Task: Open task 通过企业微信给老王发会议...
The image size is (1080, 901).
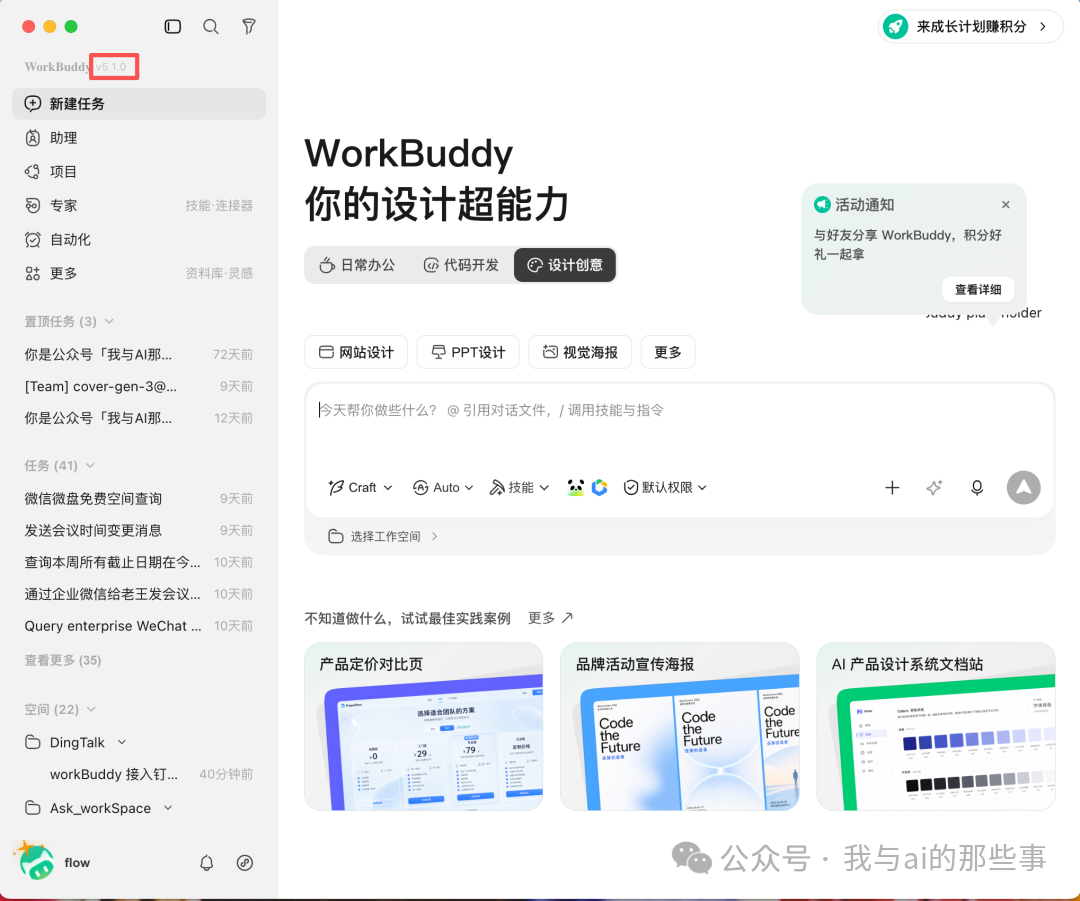Action: click(138, 594)
